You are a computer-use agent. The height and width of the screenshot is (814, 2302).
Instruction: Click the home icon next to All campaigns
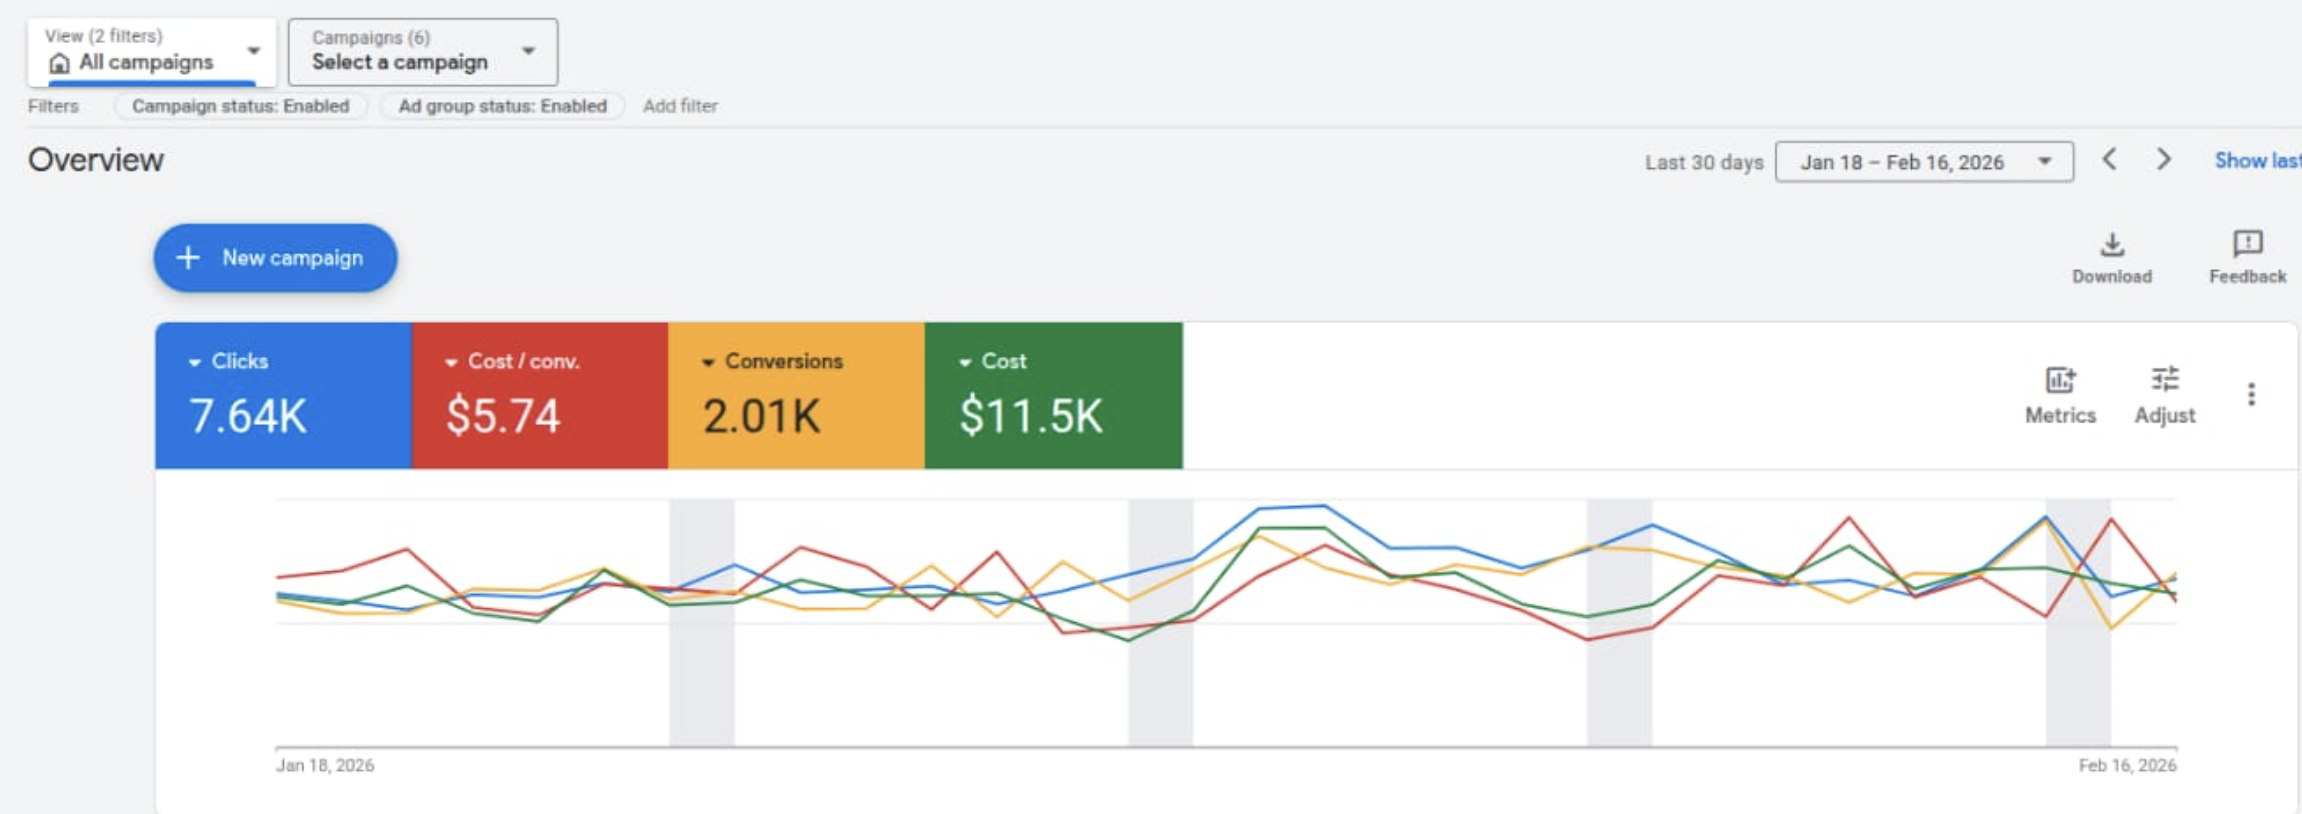[60, 61]
